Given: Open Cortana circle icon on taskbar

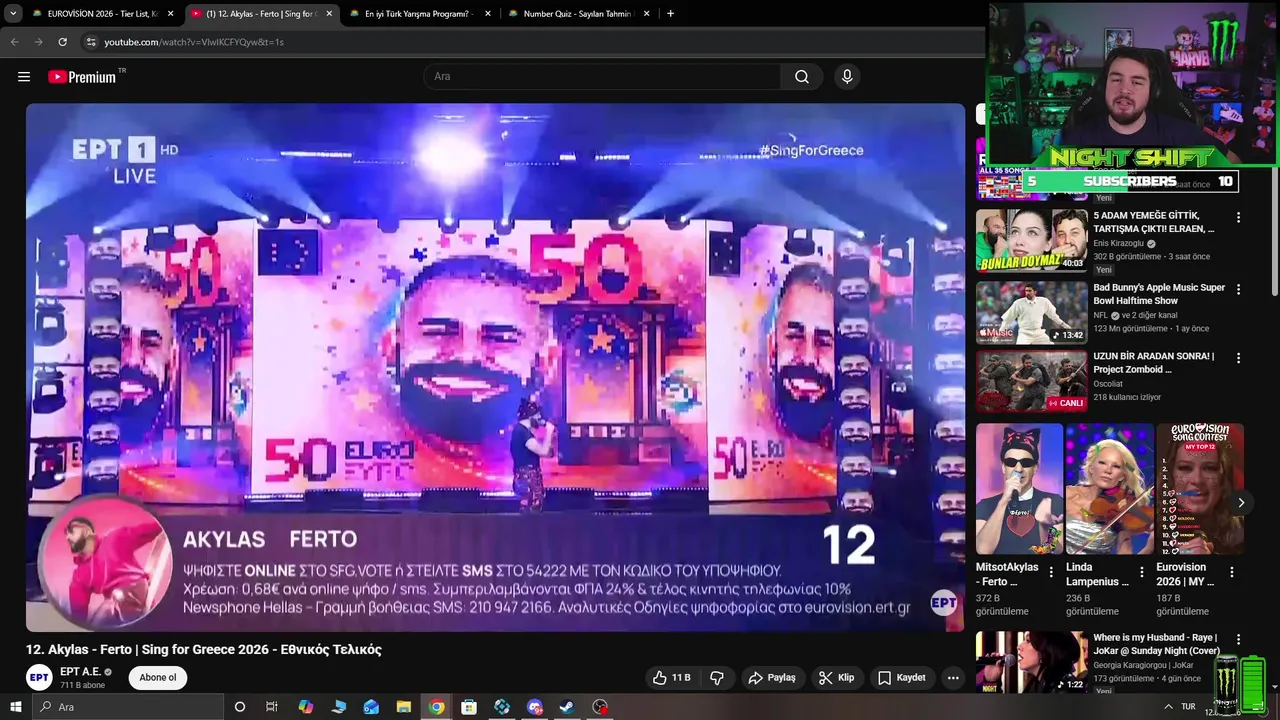Looking at the screenshot, I should [x=239, y=707].
